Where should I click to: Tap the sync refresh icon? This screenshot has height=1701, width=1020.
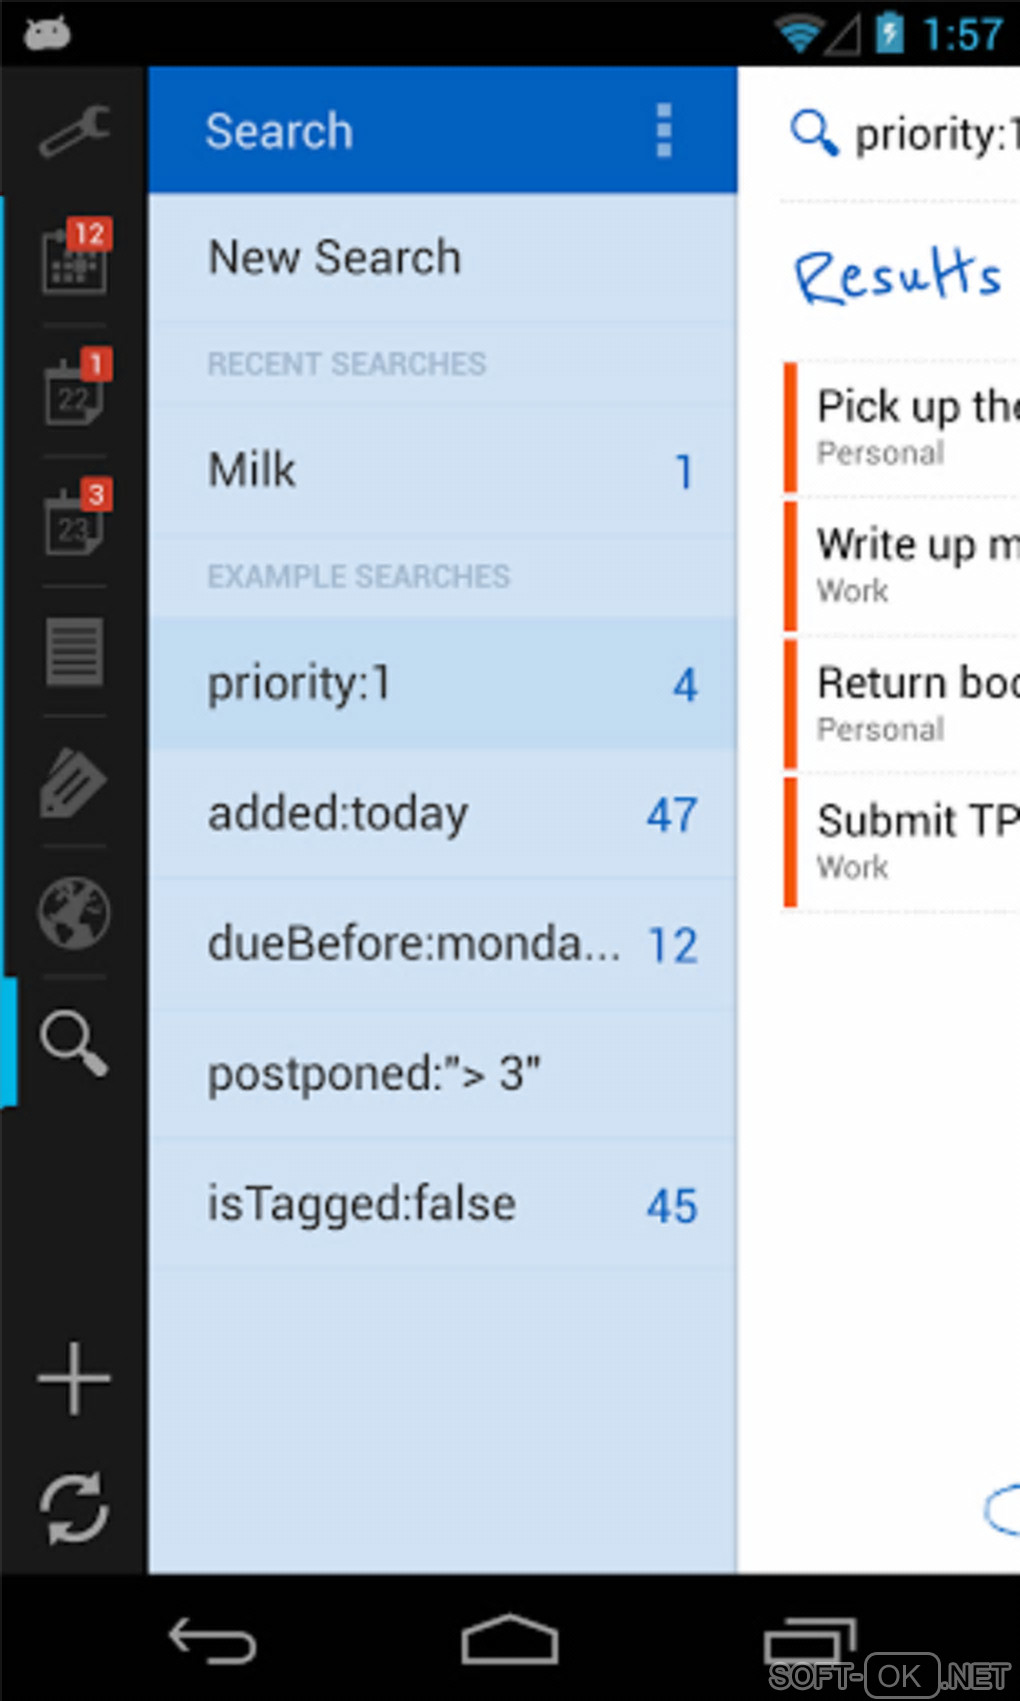[74, 1508]
